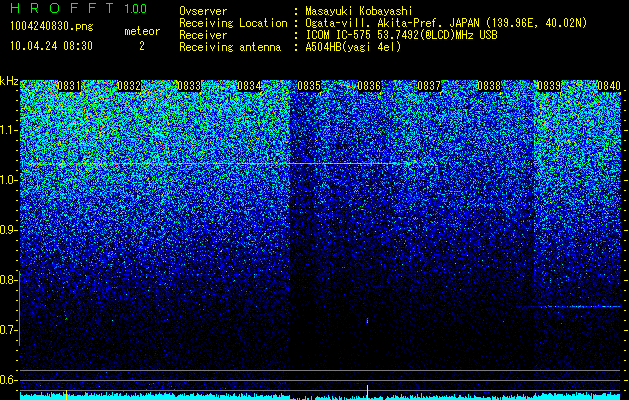Click the 0833 time marker
This screenshot has height=400, width=629.
pyautogui.click(x=189, y=86)
